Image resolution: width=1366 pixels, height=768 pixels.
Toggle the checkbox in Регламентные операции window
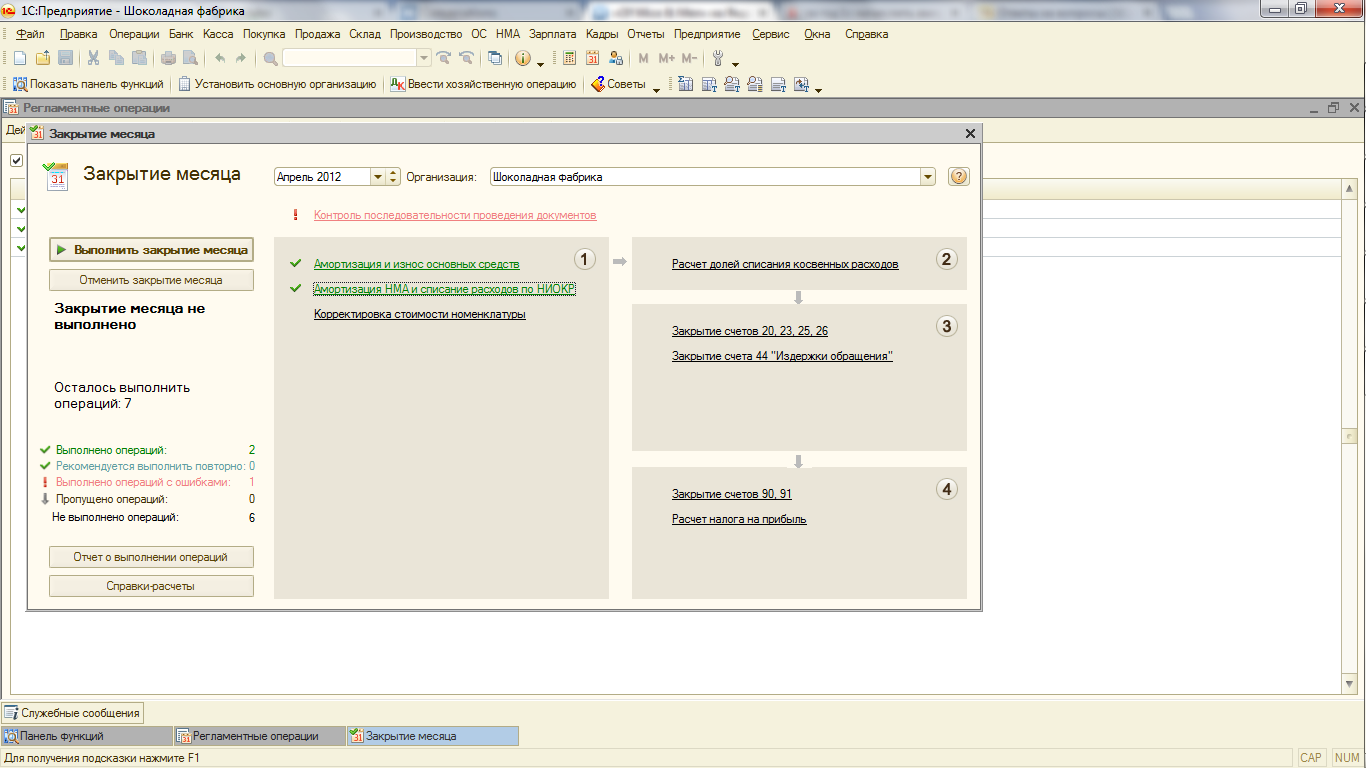[17, 160]
